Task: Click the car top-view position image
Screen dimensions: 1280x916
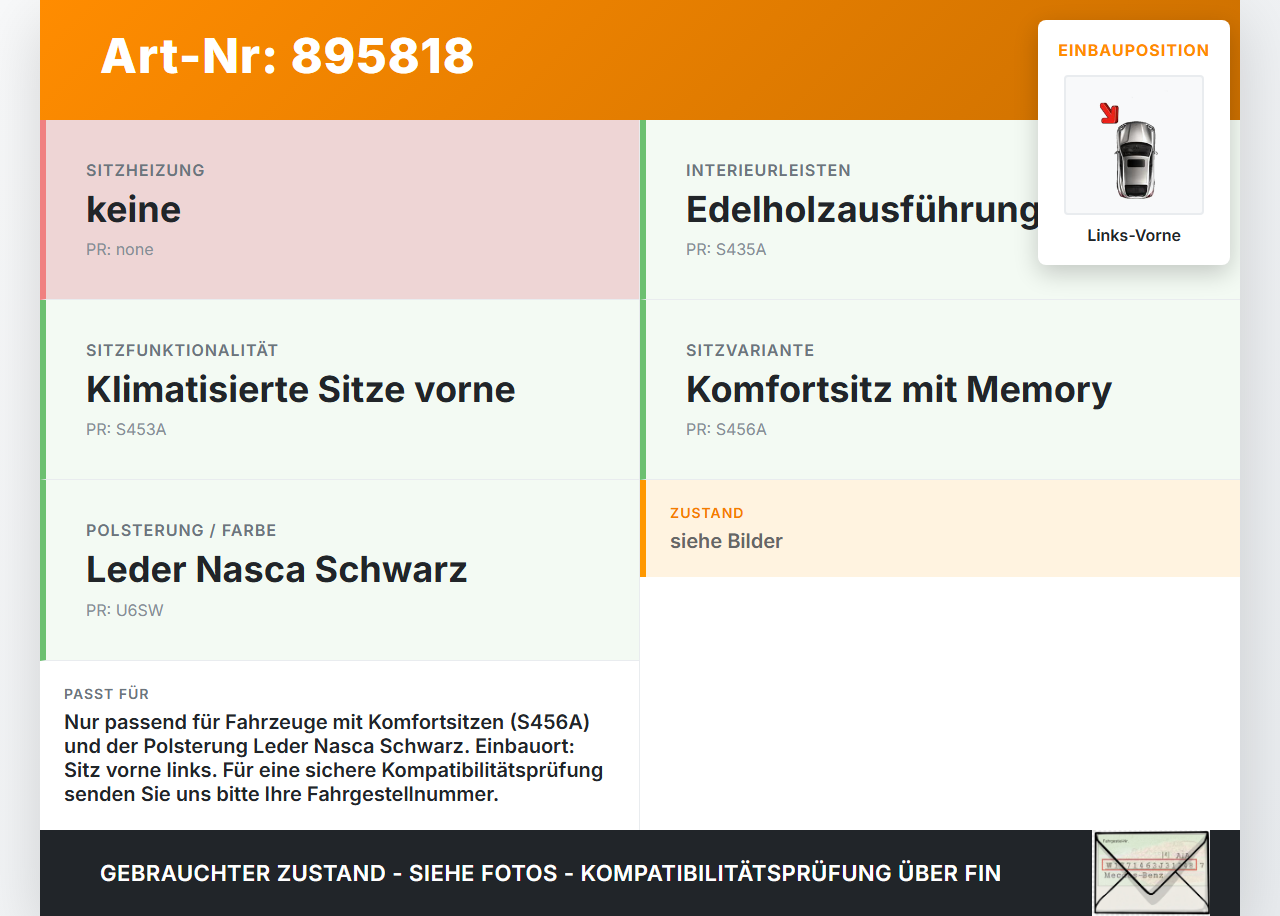Action: (x=1134, y=145)
